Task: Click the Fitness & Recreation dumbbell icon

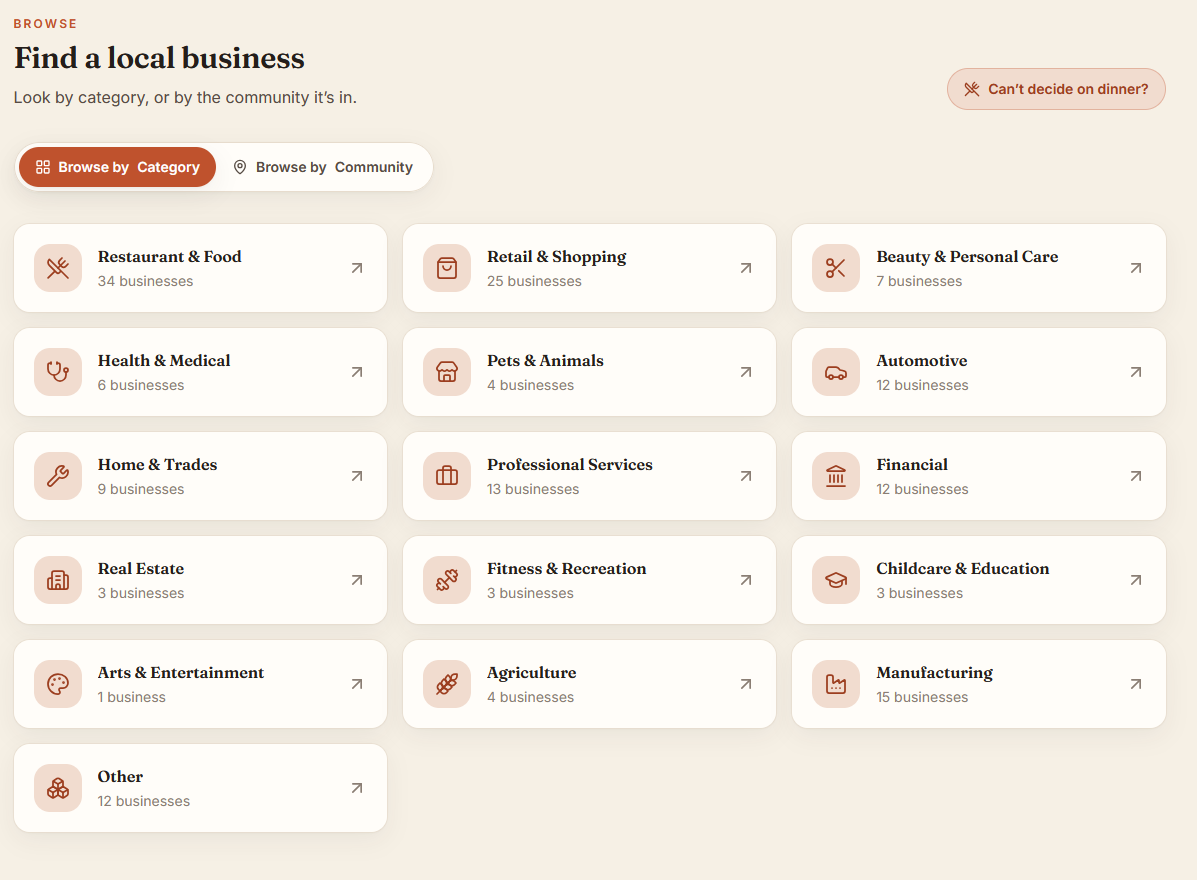Action: pyautogui.click(x=447, y=580)
